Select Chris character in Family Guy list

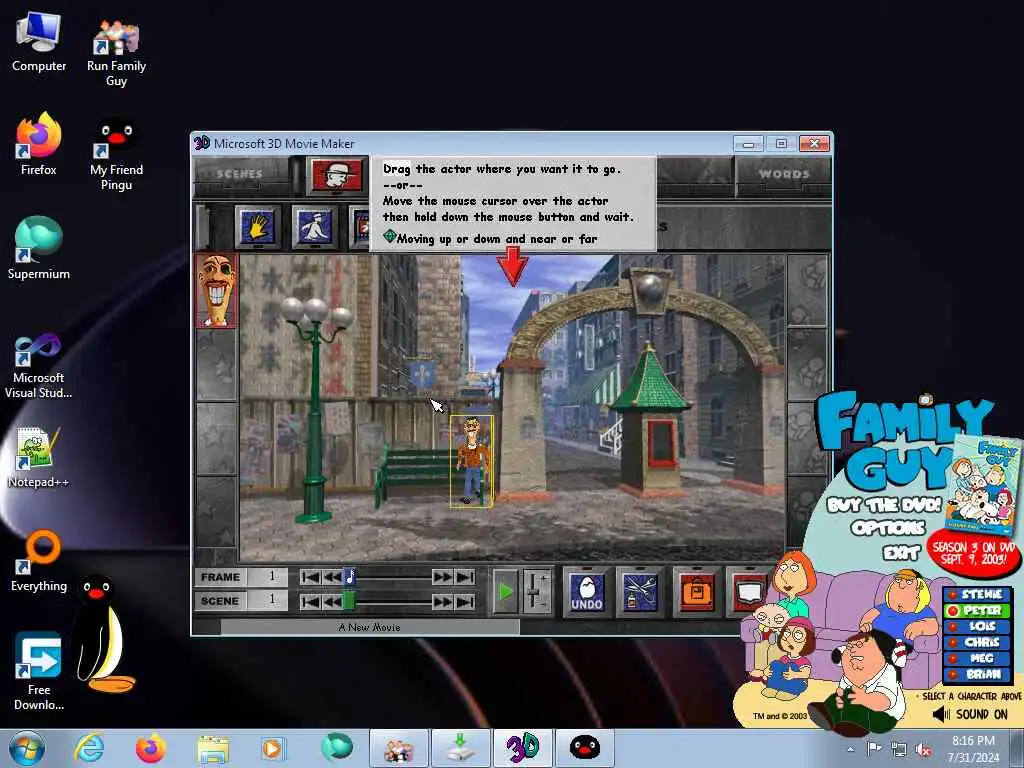(978, 643)
